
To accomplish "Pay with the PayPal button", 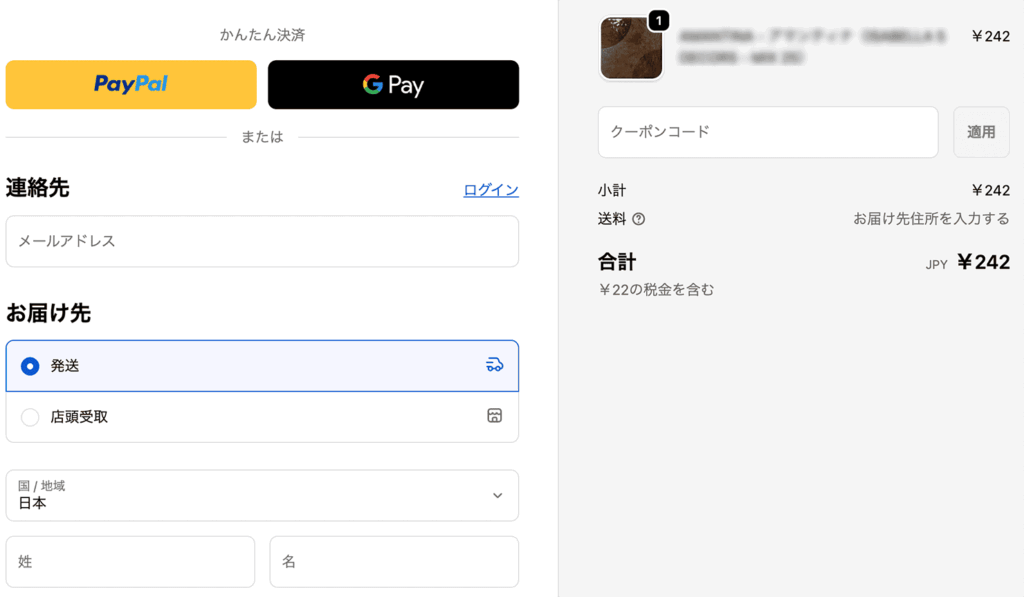I will tap(131, 84).
